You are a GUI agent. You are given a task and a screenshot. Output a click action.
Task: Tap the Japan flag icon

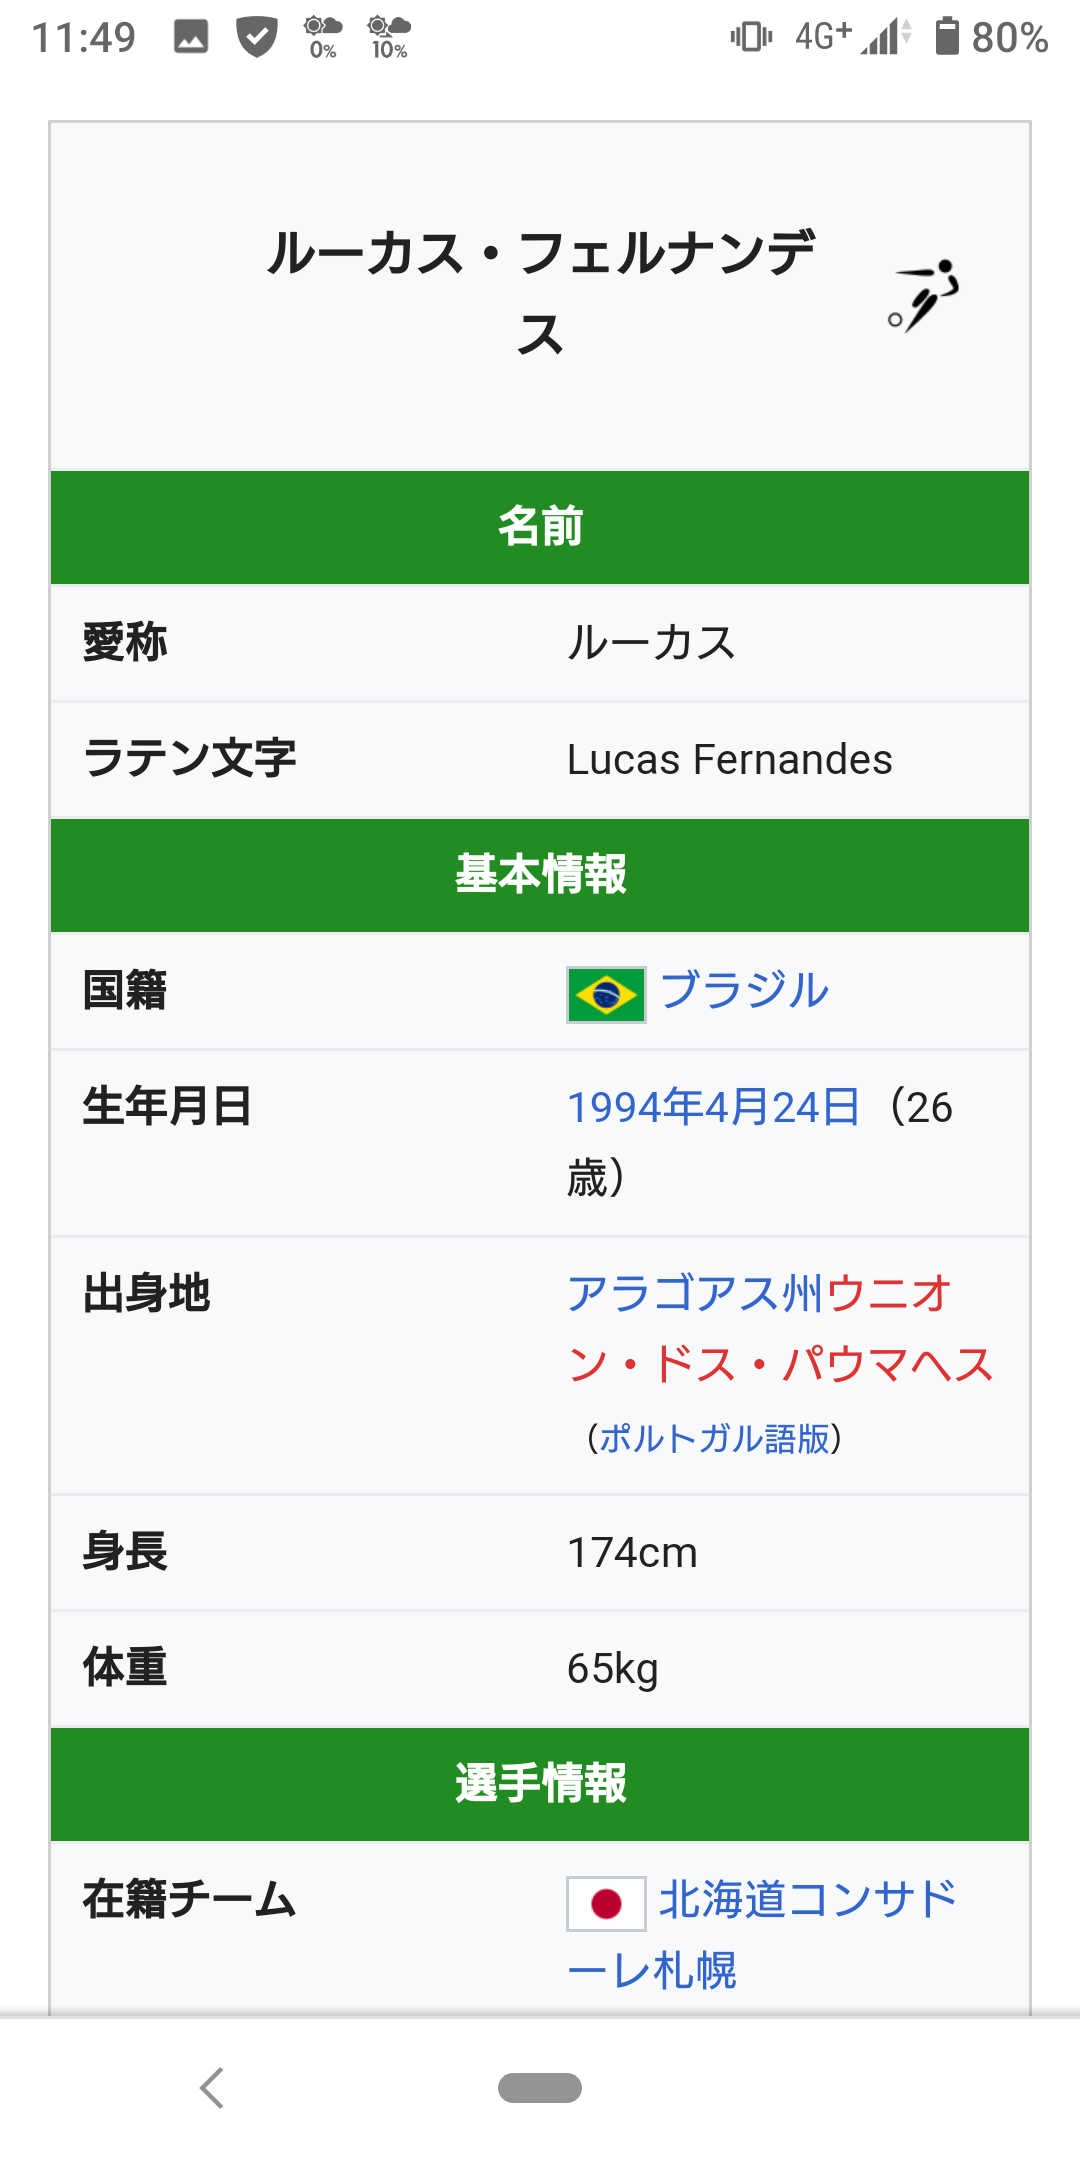[606, 1903]
